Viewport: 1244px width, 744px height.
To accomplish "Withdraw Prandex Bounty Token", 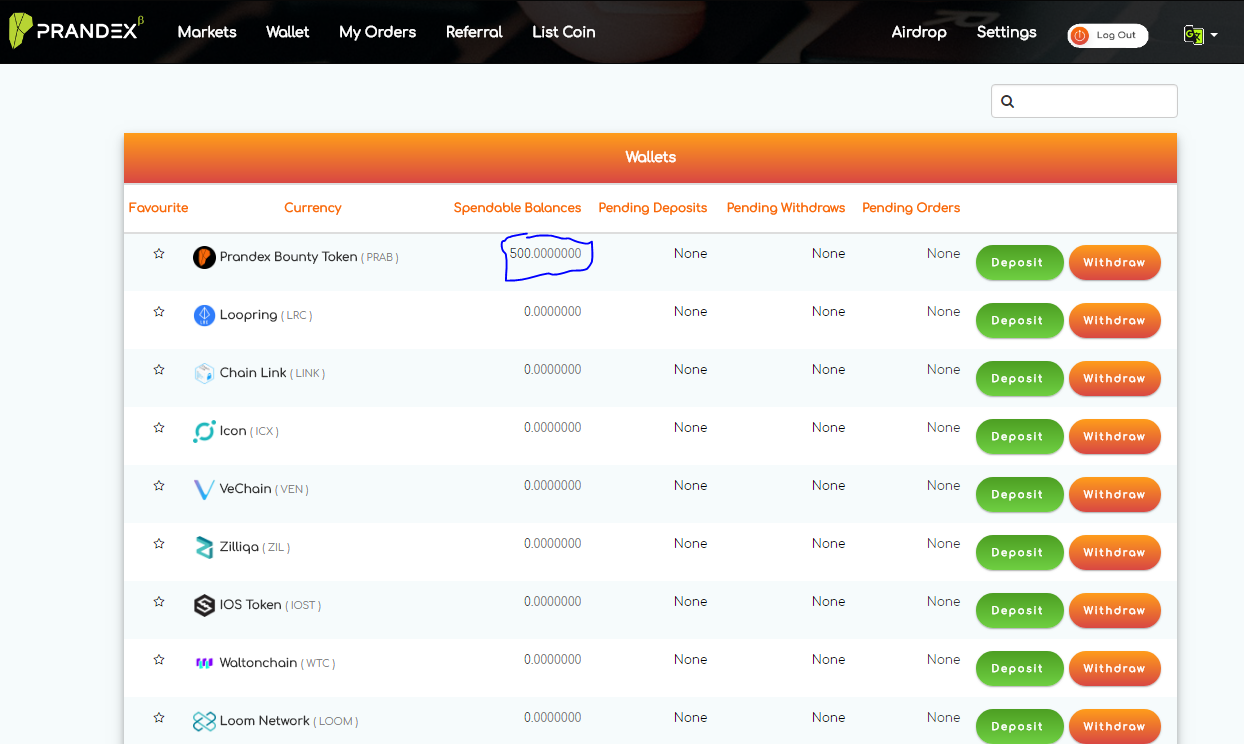I will (x=1115, y=263).
